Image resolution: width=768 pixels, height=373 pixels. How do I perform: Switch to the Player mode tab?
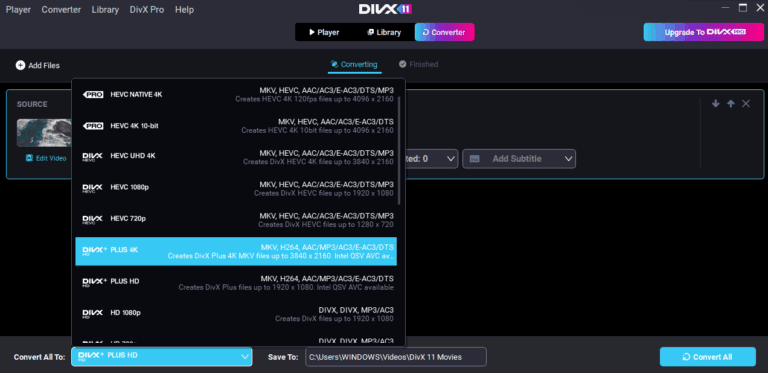pyautogui.click(x=325, y=32)
